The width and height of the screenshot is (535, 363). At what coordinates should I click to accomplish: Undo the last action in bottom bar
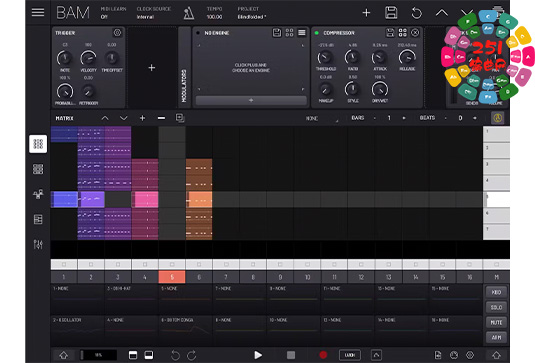click(x=175, y=355)
